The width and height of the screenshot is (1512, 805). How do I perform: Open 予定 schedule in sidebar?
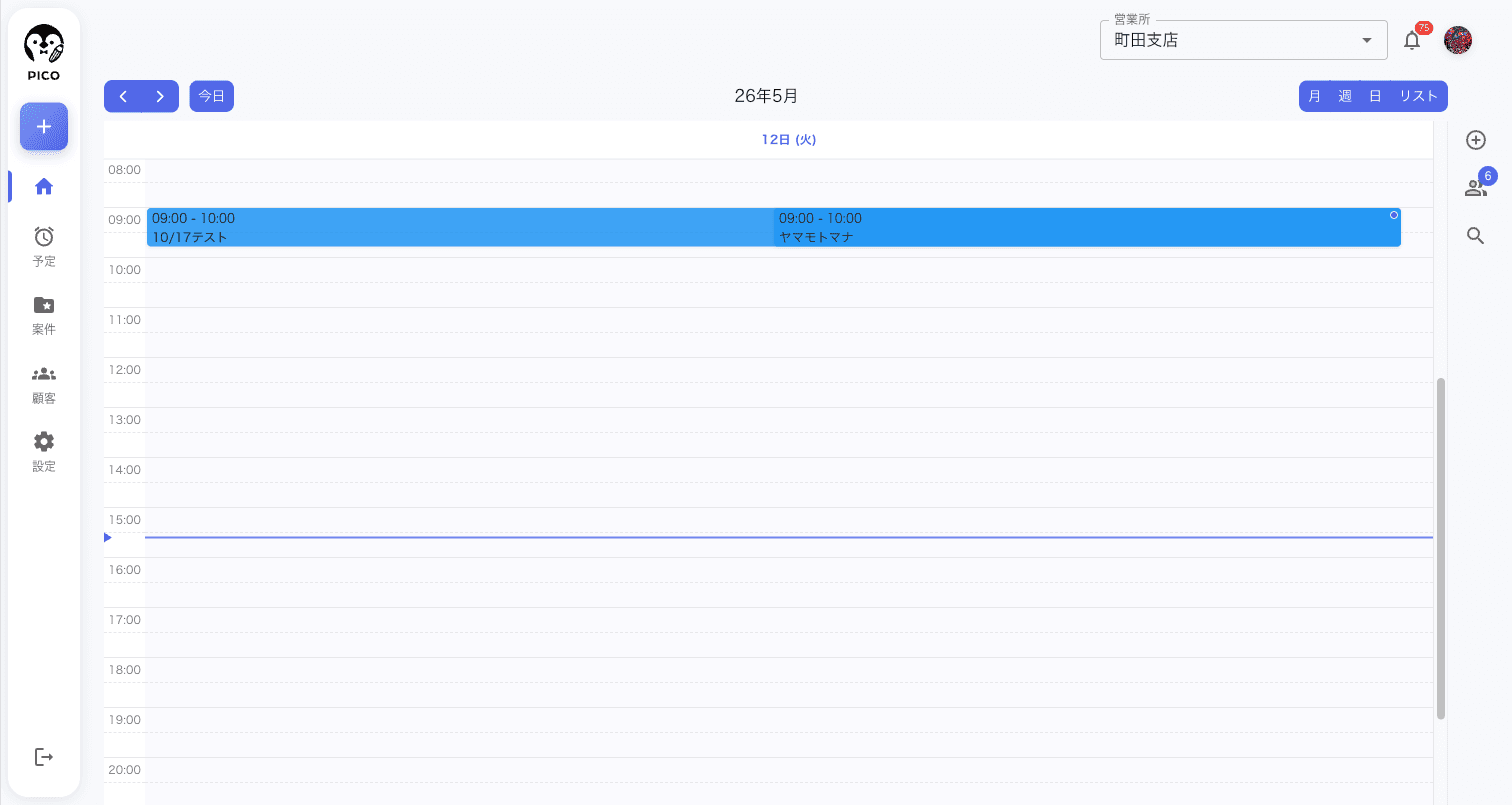(x=44, y=247)
